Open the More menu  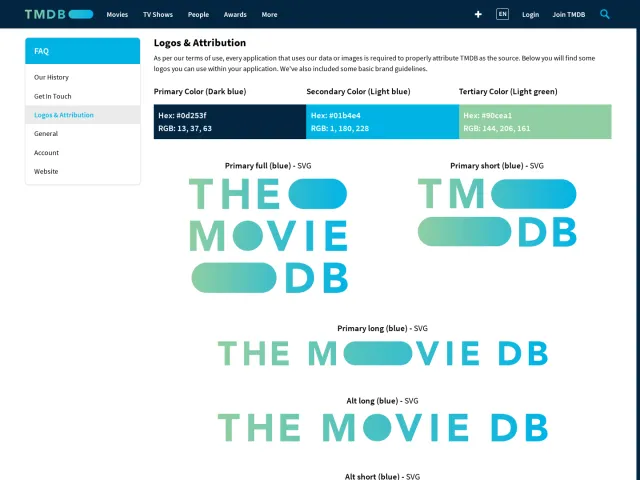tap(269, 14)
